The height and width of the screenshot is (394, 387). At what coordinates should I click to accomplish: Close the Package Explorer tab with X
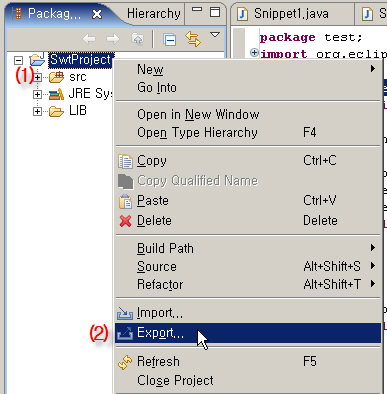pos(97,14)
